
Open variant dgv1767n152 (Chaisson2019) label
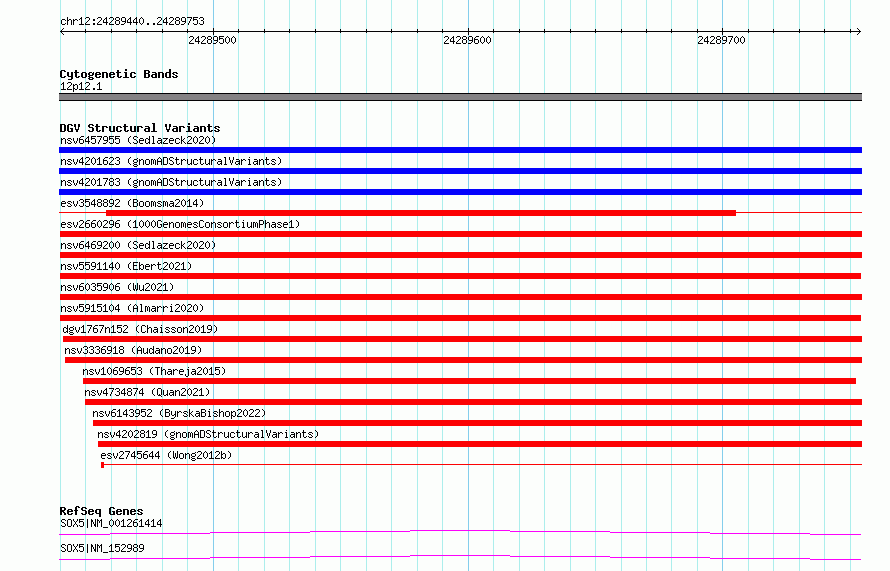coord(140,329)
